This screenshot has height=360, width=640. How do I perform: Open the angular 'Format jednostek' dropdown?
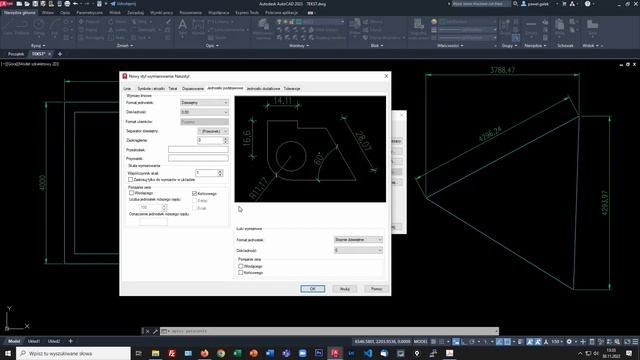click(358, 240)
